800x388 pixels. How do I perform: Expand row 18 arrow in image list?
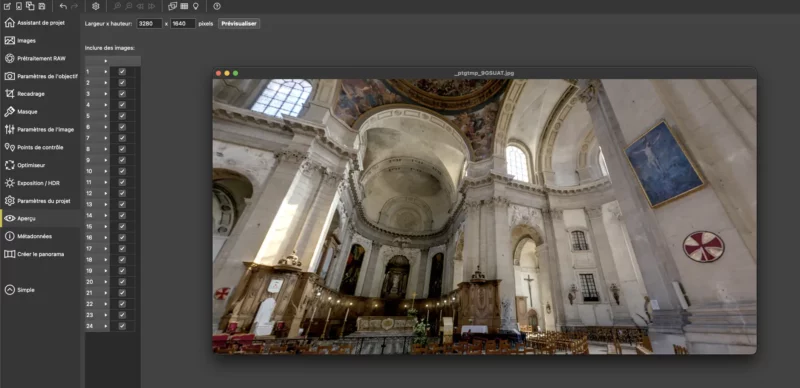click(x=106, y=259)
